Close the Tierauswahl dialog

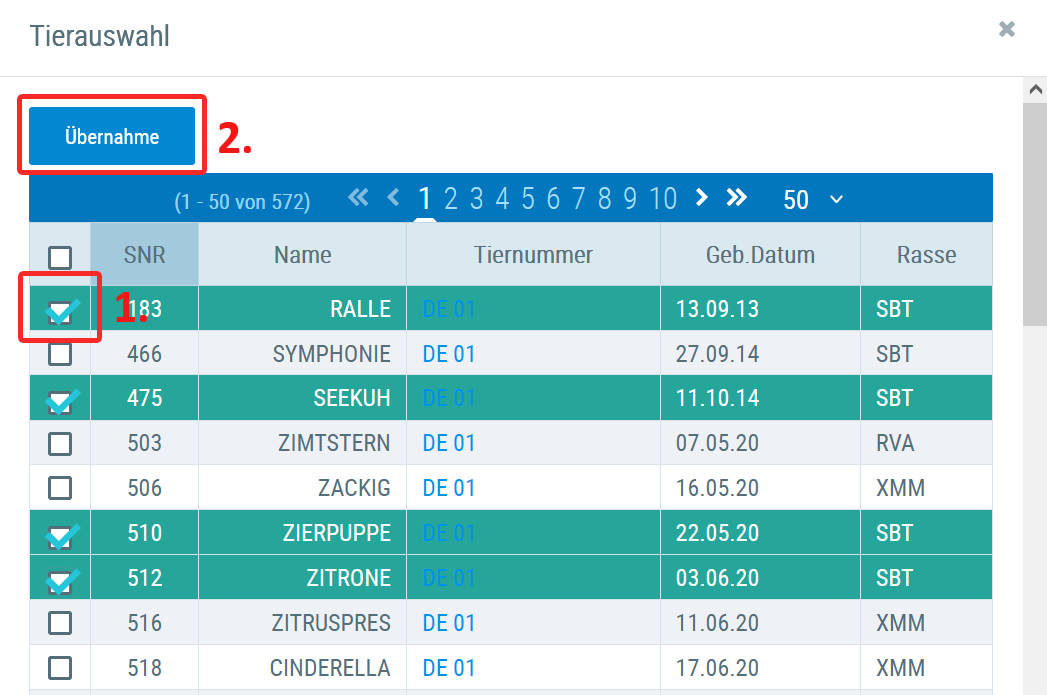point(1006,30)
